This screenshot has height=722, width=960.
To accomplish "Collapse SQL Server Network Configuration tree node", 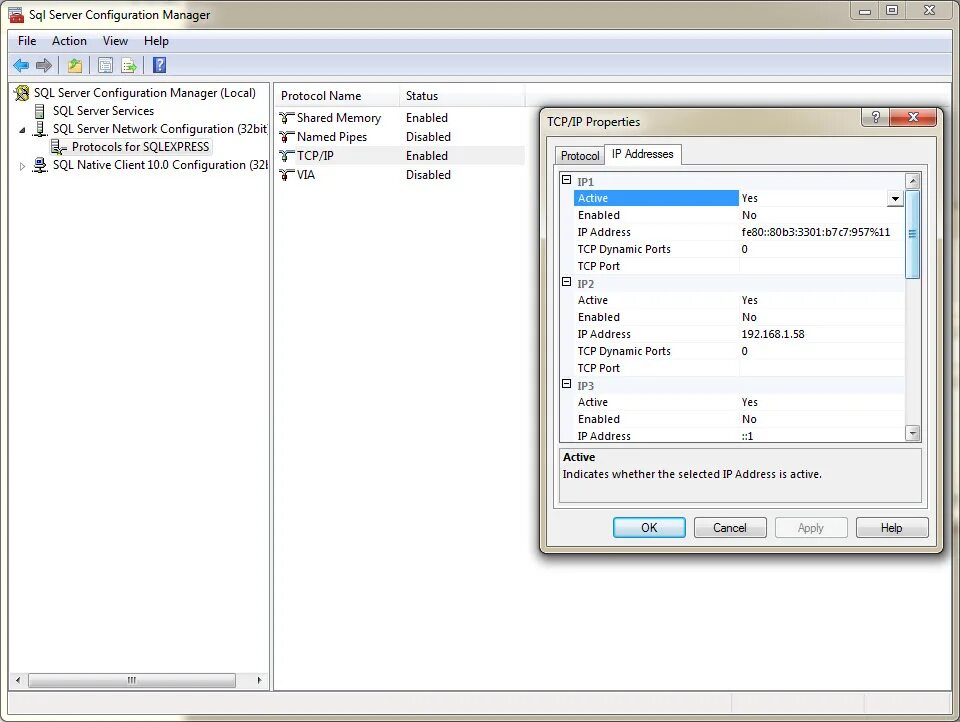I will (23, 130).
